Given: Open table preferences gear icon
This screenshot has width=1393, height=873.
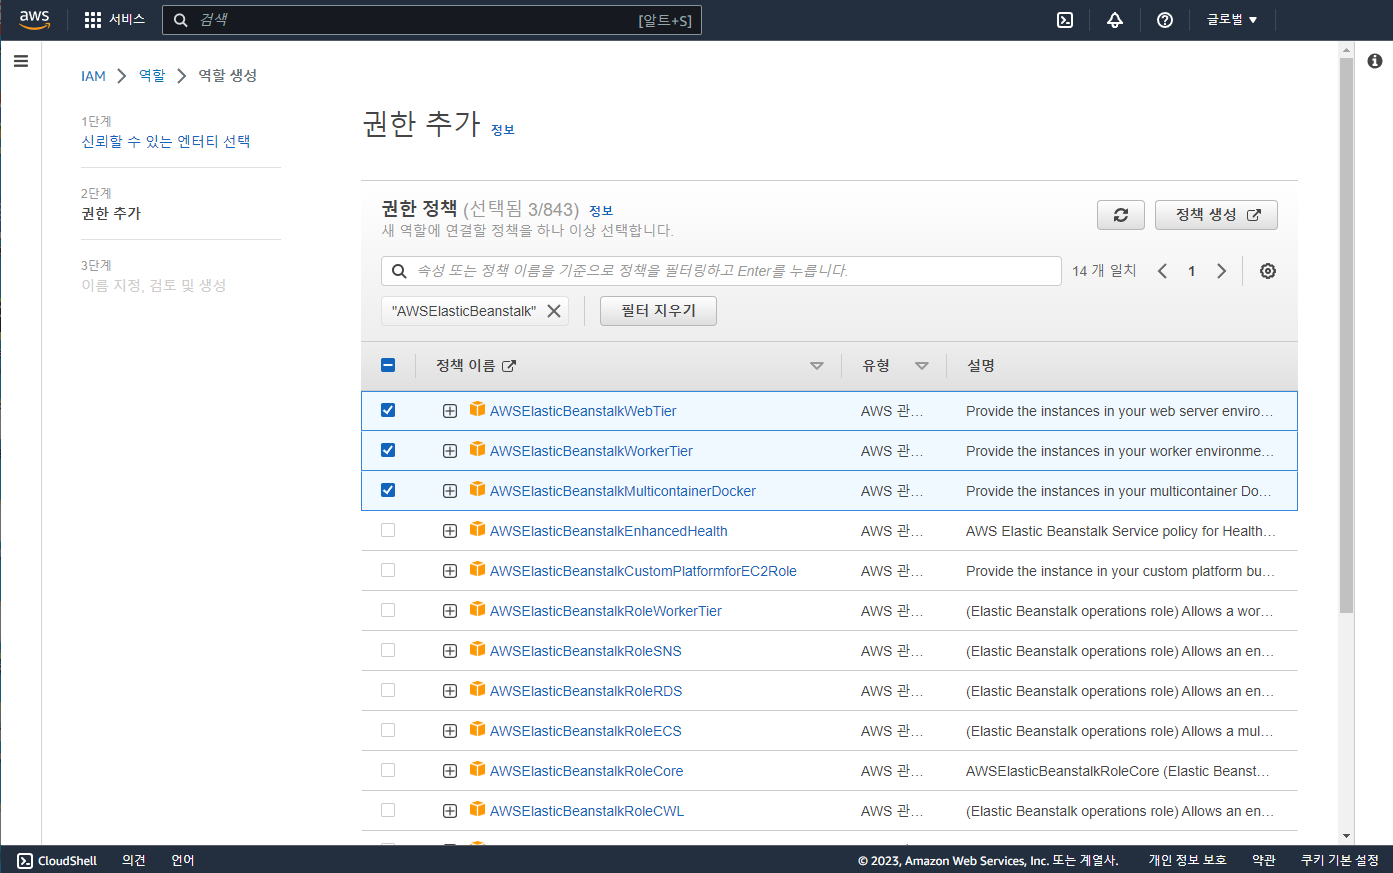Looking at the screenshot, I should tap(1268, 271).
